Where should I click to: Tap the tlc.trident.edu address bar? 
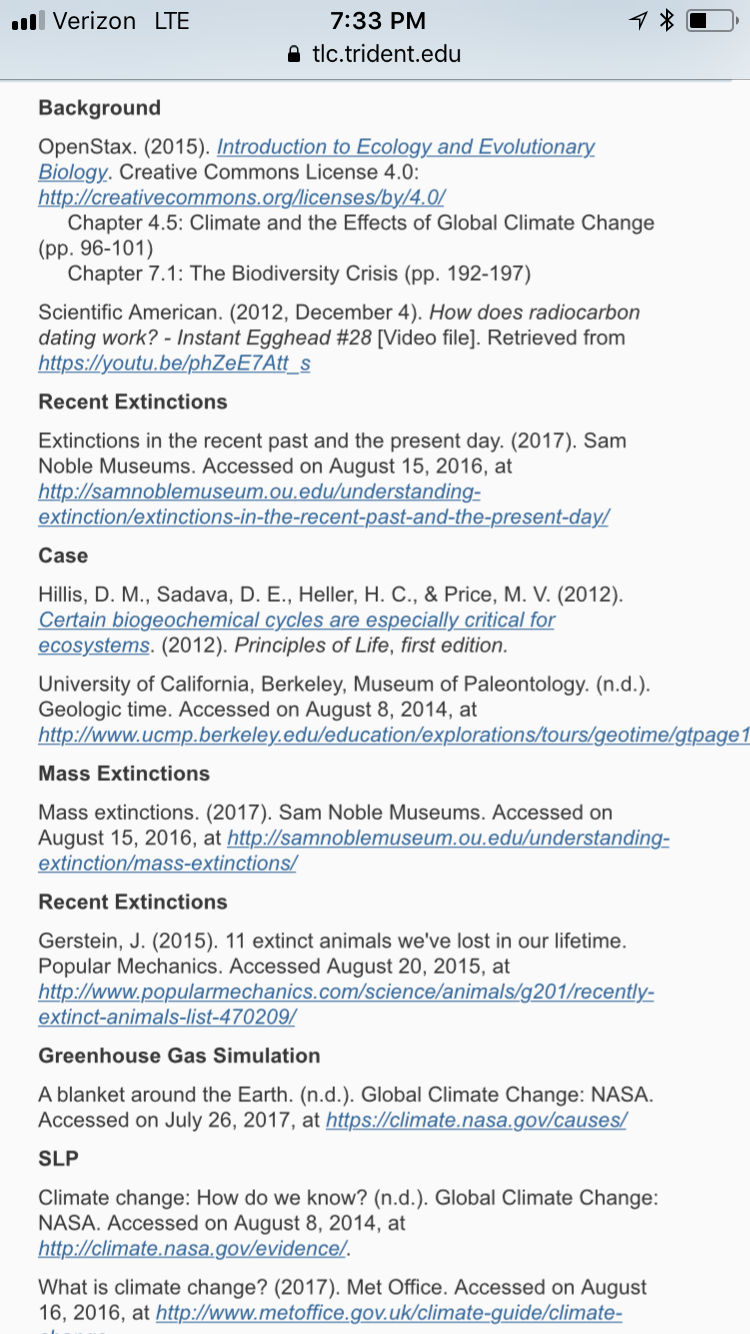click(x=385, y=54)
